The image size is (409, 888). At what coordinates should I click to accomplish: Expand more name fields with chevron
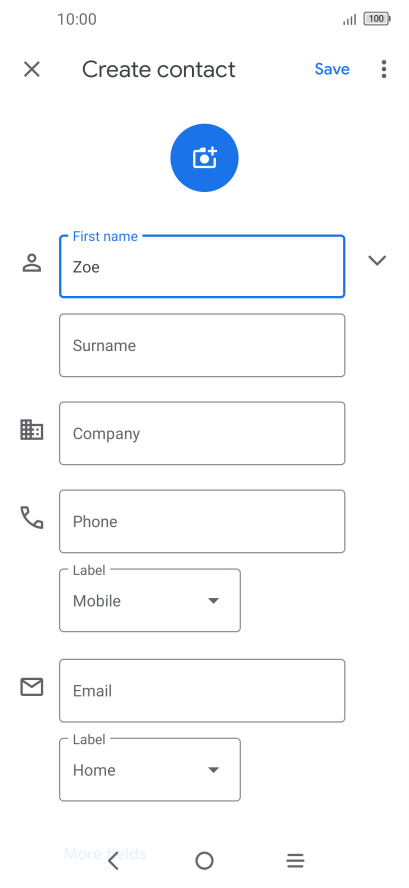click(377, 261)
